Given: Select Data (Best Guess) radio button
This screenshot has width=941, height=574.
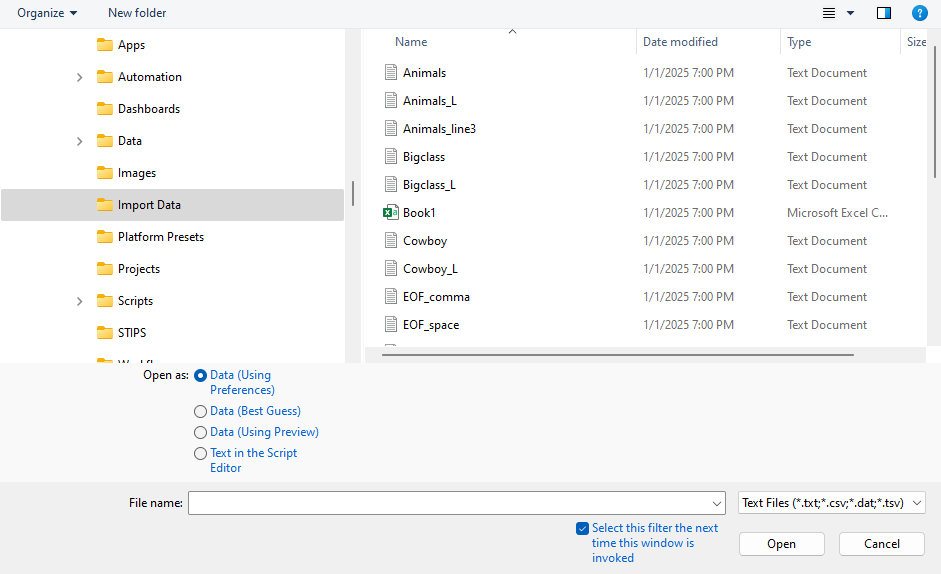Looking at the screenshot, I should click(200, 411).
